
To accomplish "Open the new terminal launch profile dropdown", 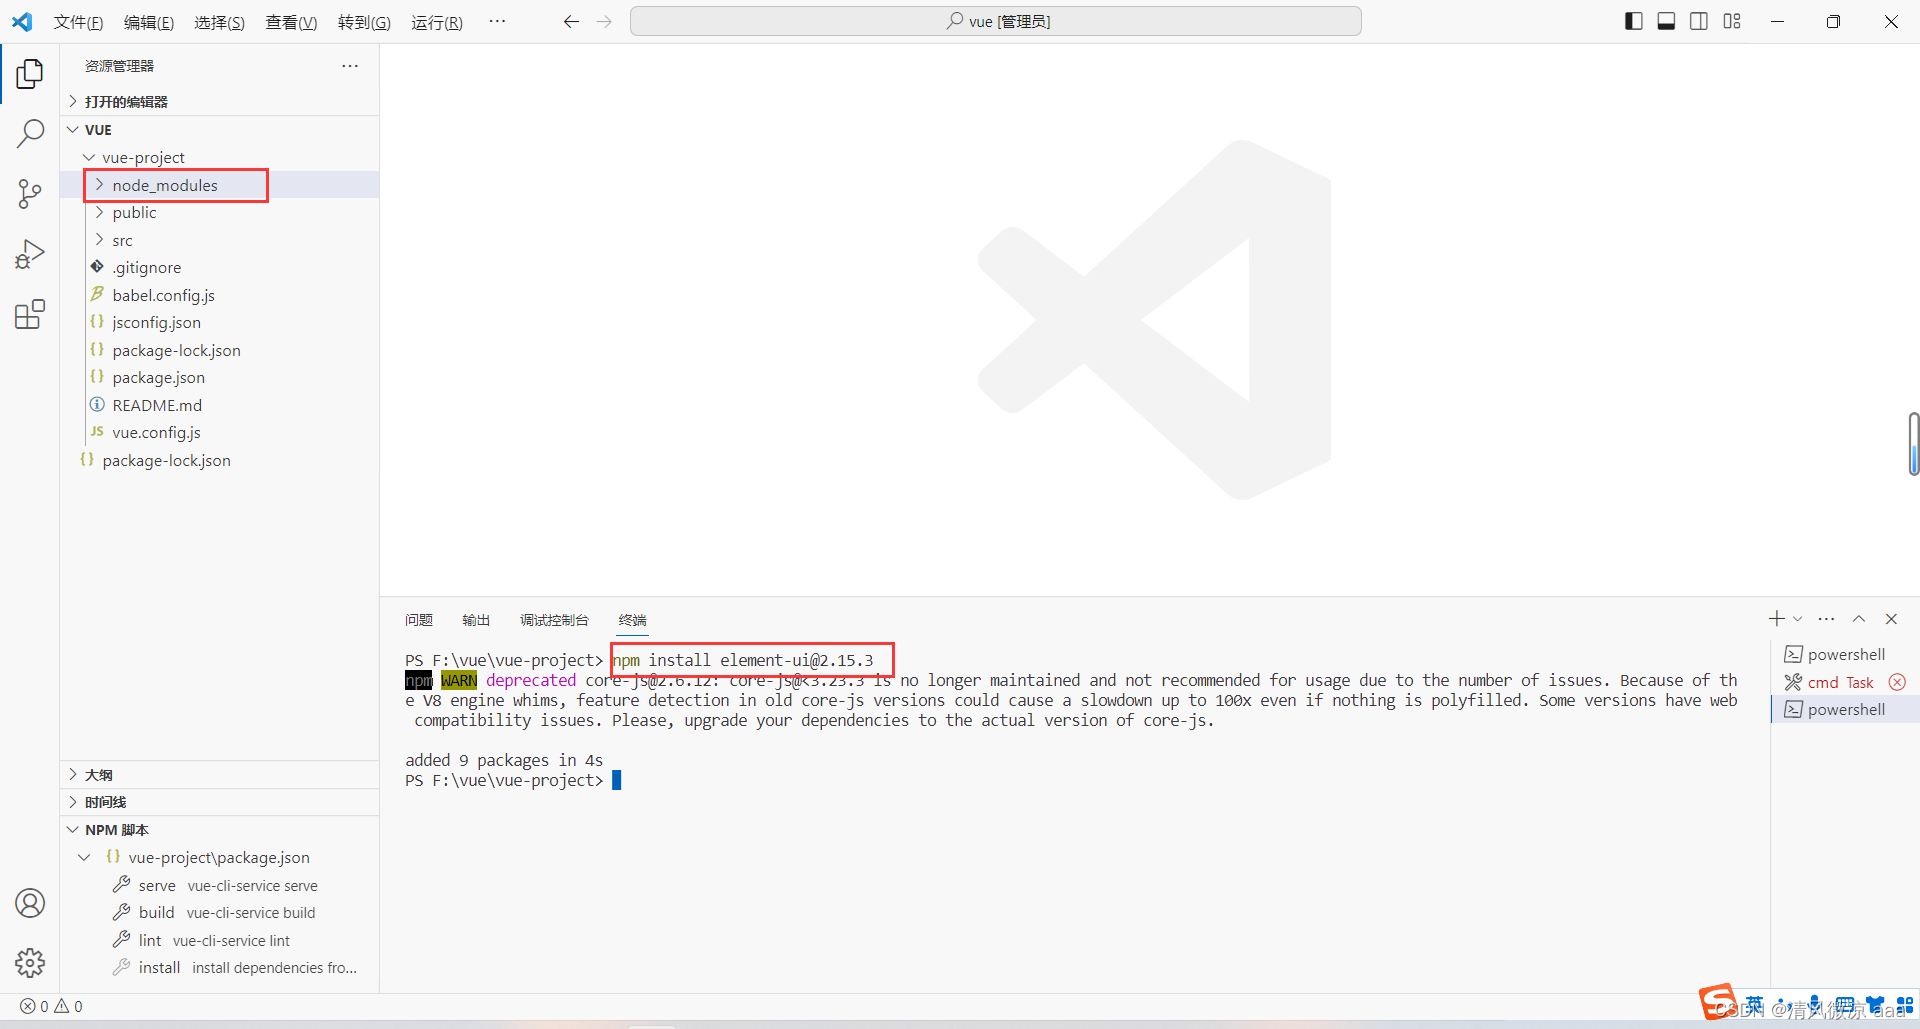I will point(1797,619).
